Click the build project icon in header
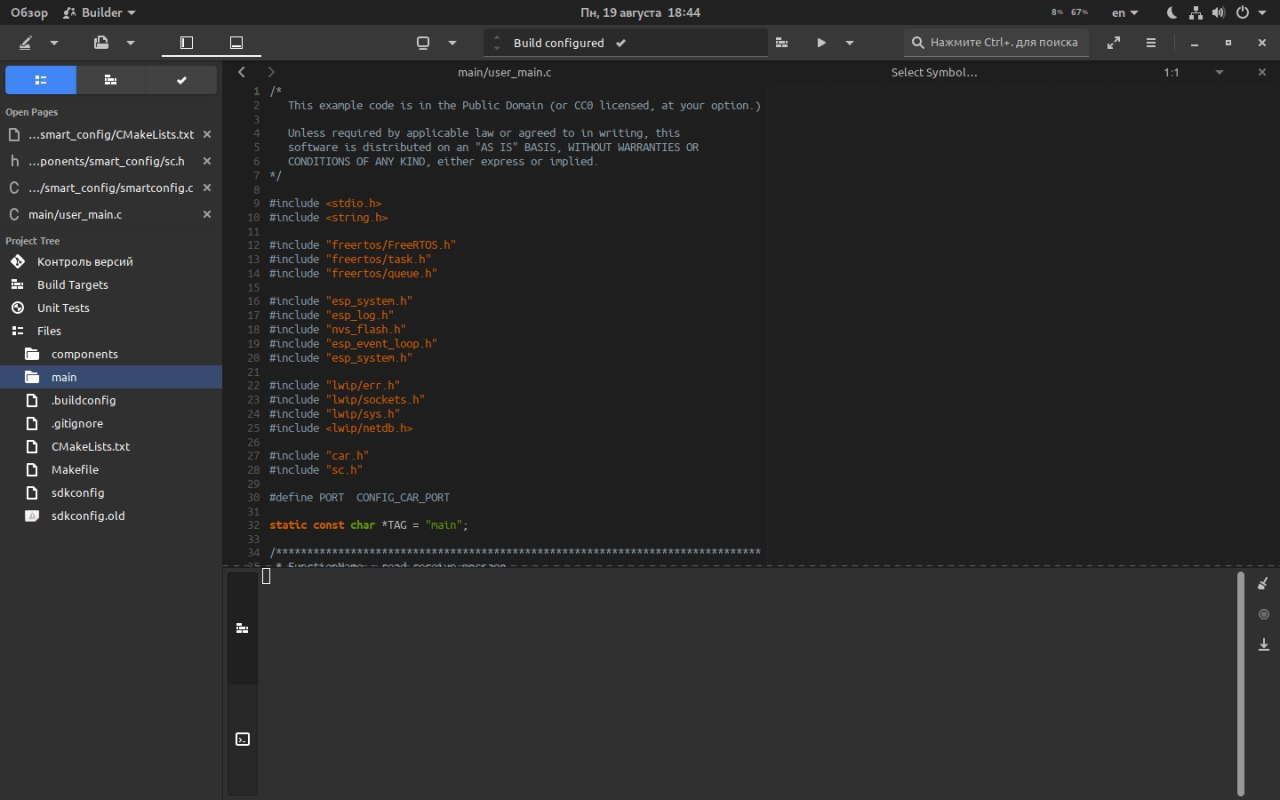The height and width of the screenshot is (800, 1280). pyautogui.click(x=782, y=43)
